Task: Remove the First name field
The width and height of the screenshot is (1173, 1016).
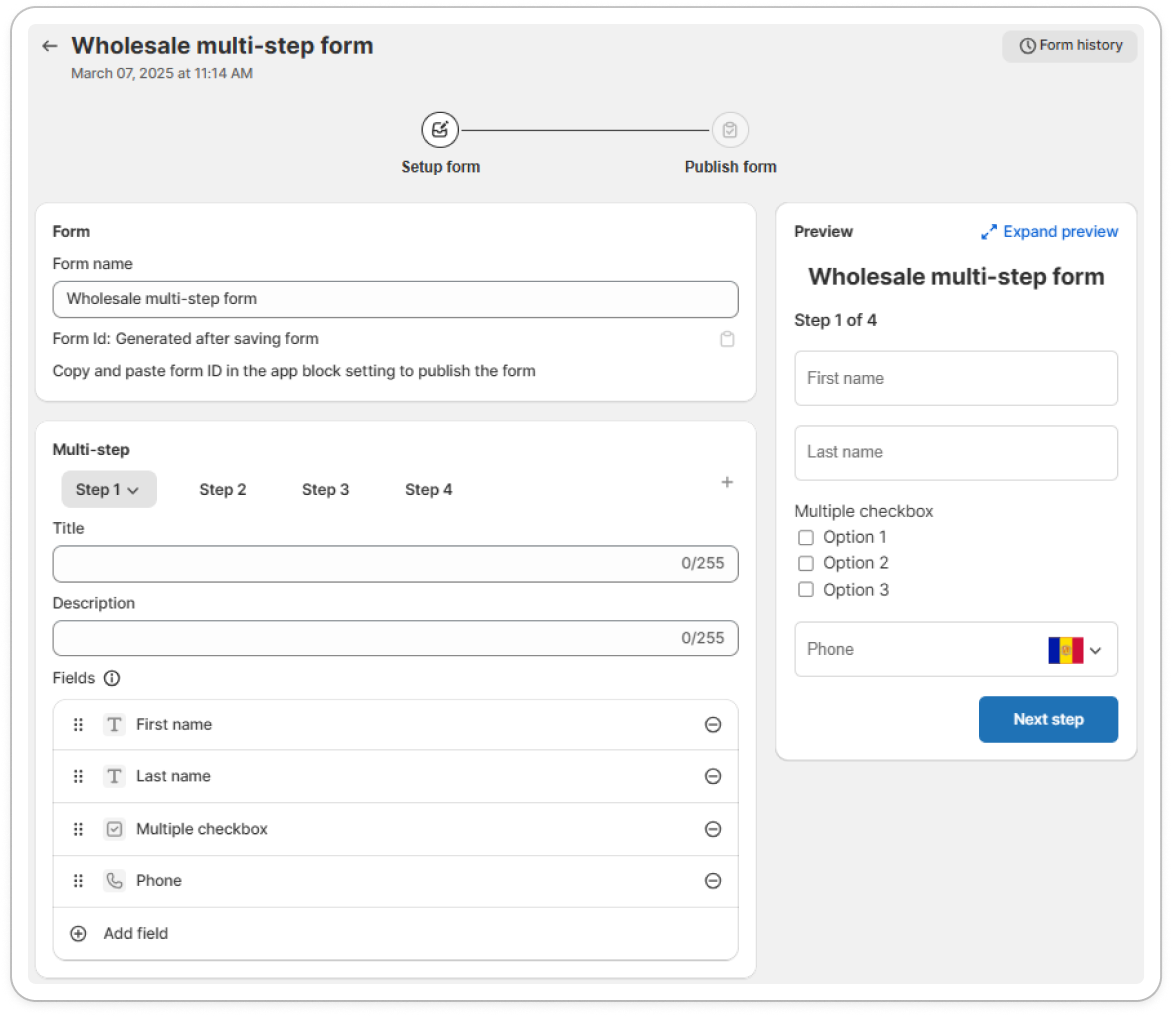Action: pos(713,725)
